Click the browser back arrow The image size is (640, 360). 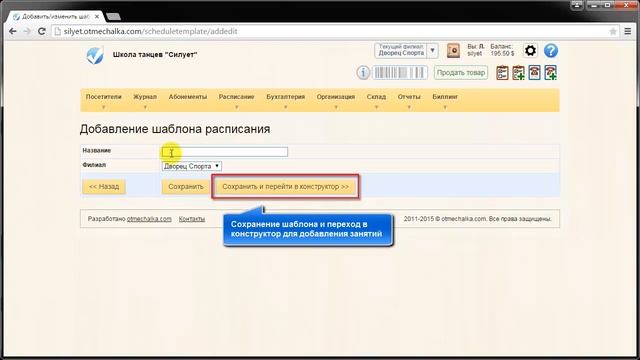(x=13, y=31)
